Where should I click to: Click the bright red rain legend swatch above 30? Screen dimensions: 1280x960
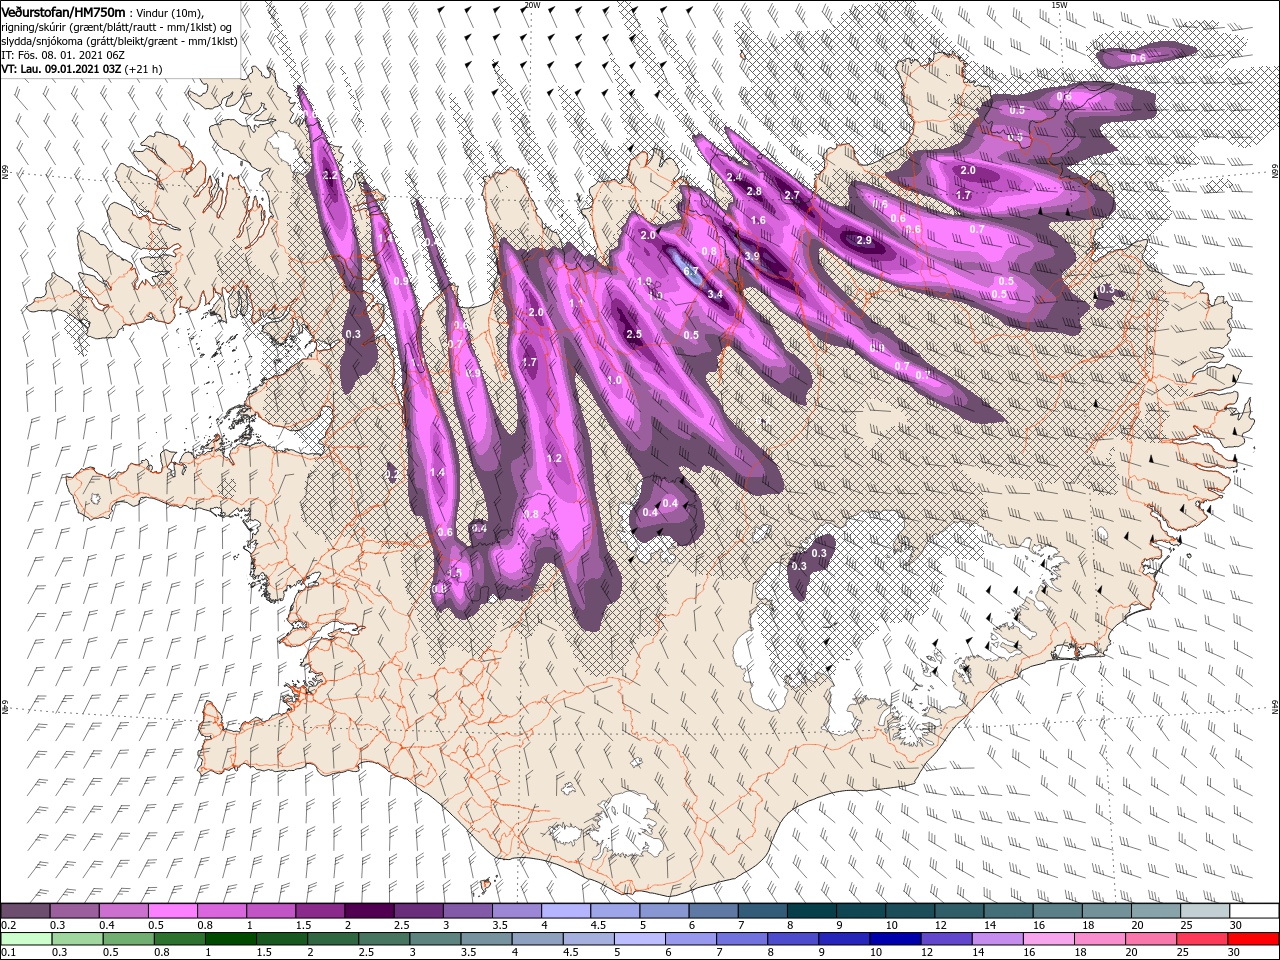[x=1253, y=938]
